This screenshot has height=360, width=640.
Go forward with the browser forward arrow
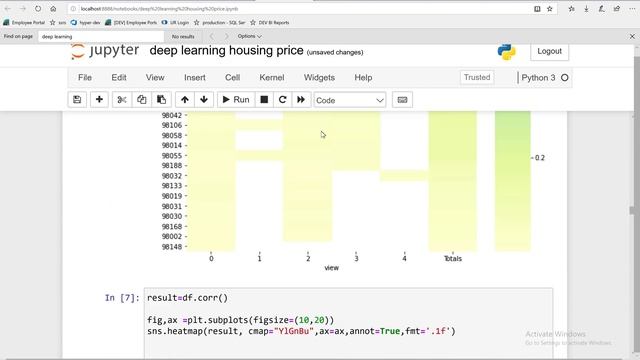[x=23, y=9]
